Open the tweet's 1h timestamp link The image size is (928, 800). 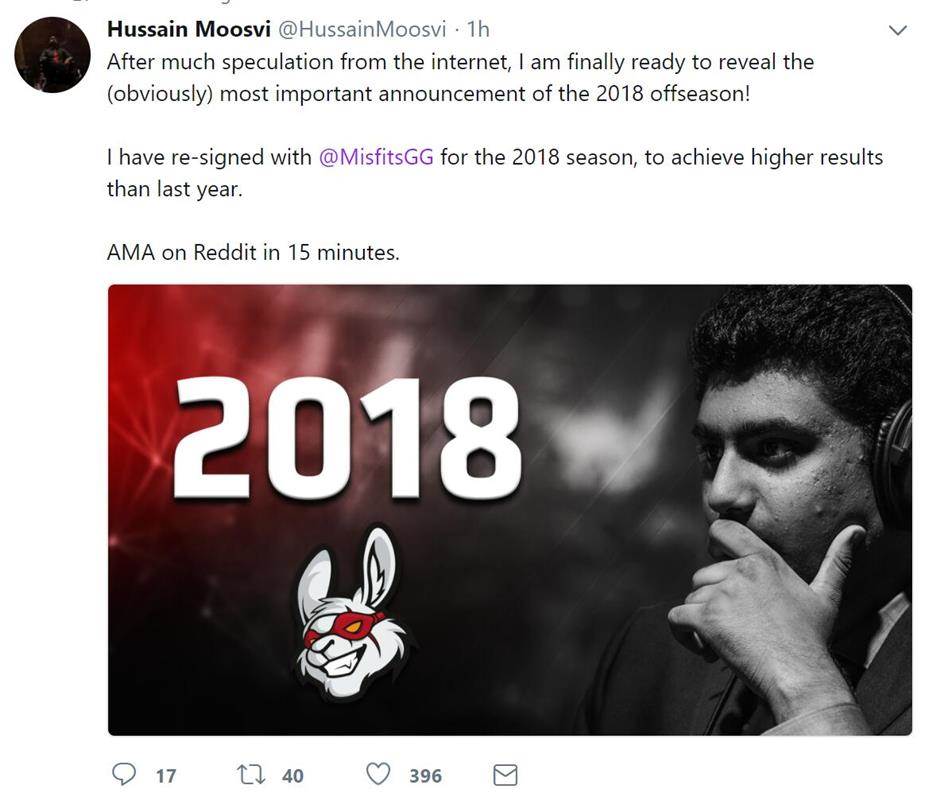479,30
